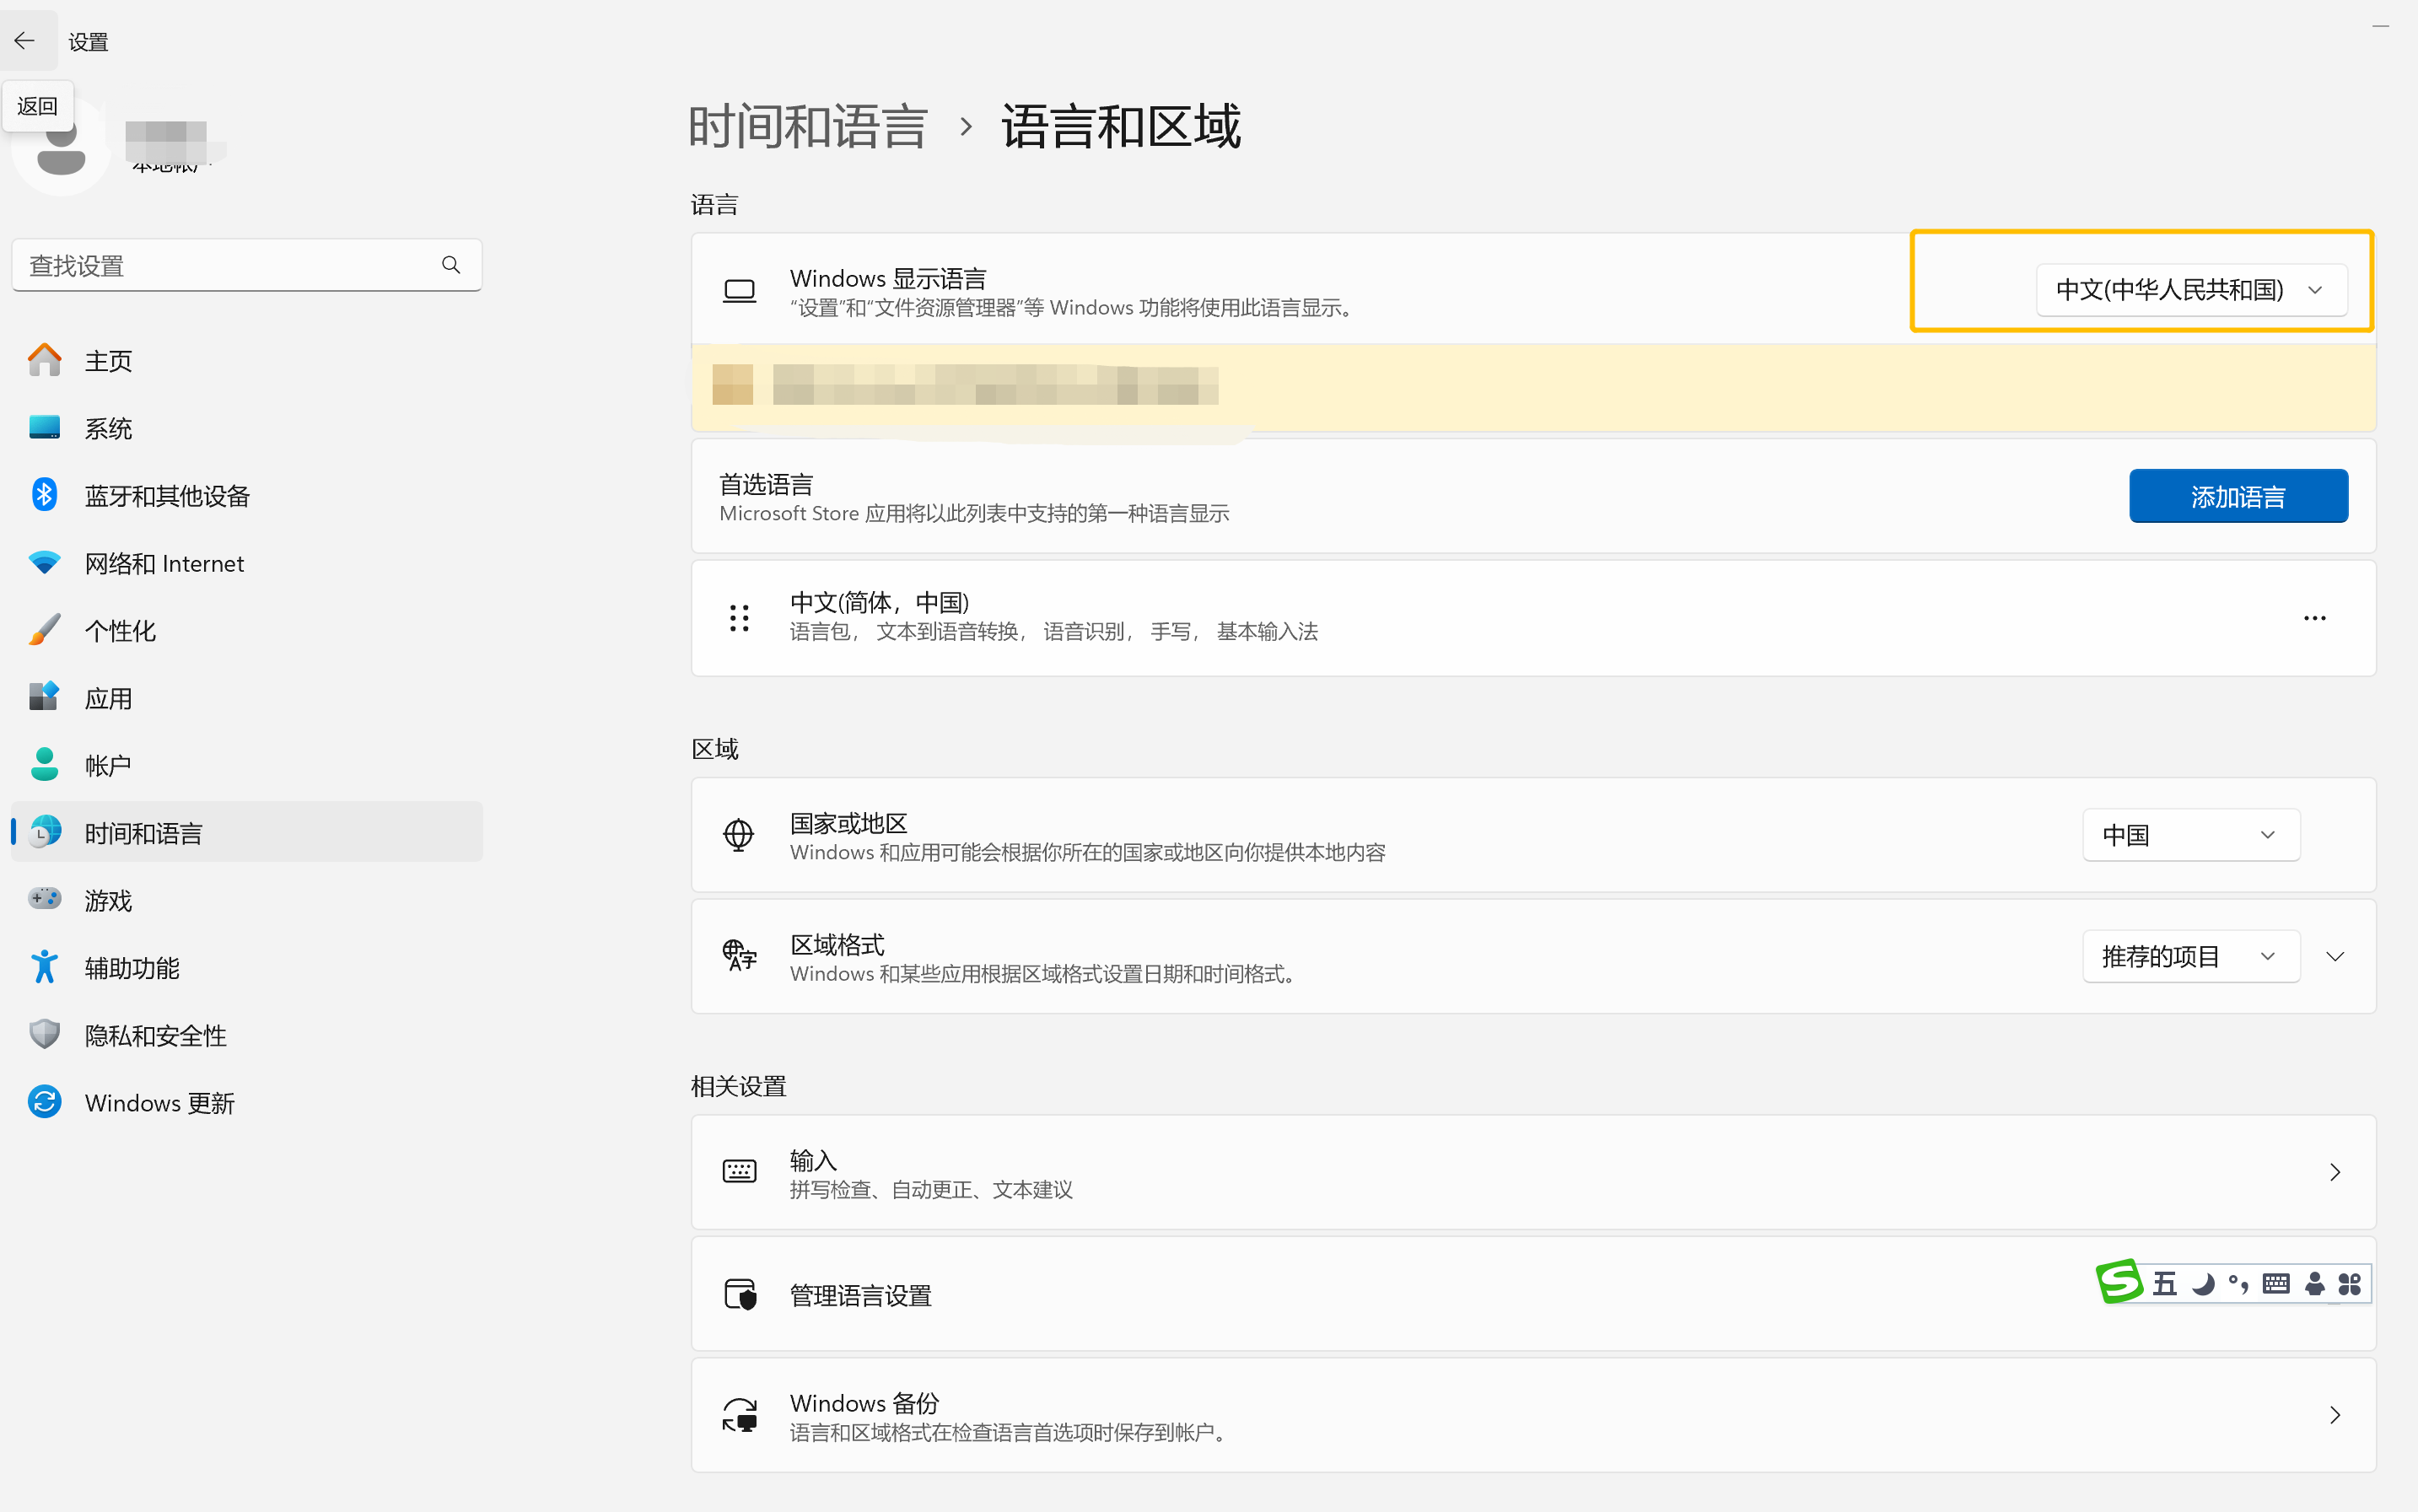Click the backup icon beside Windows 备份
Viewport: 2418px width, 1512px height.
739,1415
